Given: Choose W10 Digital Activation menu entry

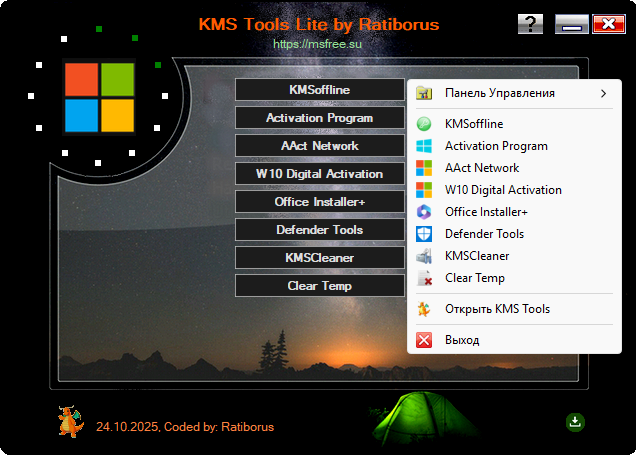Looking at the screenshot, I should pyautogui.click(x=514, y=190).
